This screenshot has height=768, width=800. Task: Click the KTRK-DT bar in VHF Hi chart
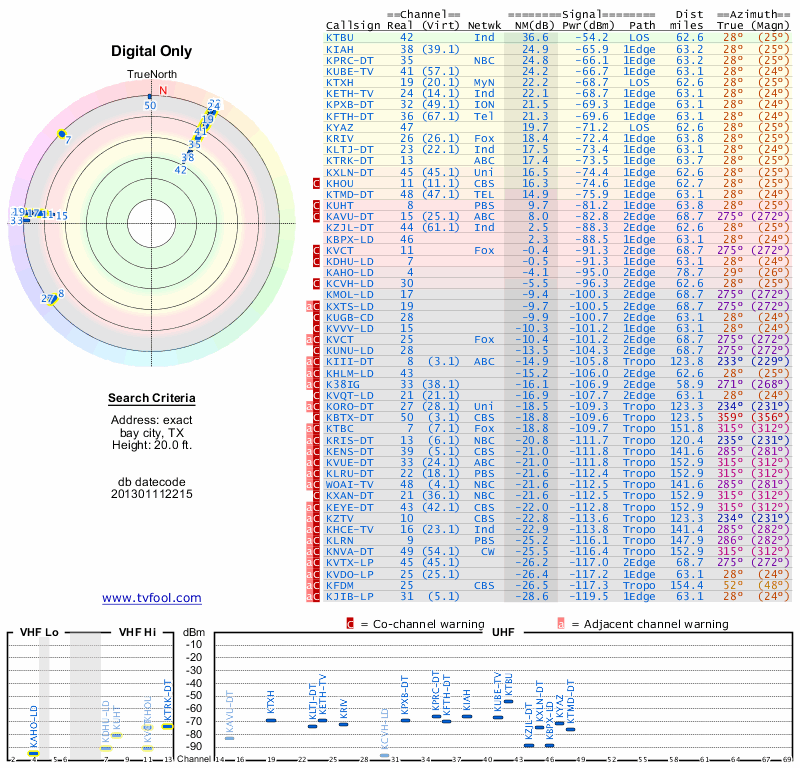point(167,727)
